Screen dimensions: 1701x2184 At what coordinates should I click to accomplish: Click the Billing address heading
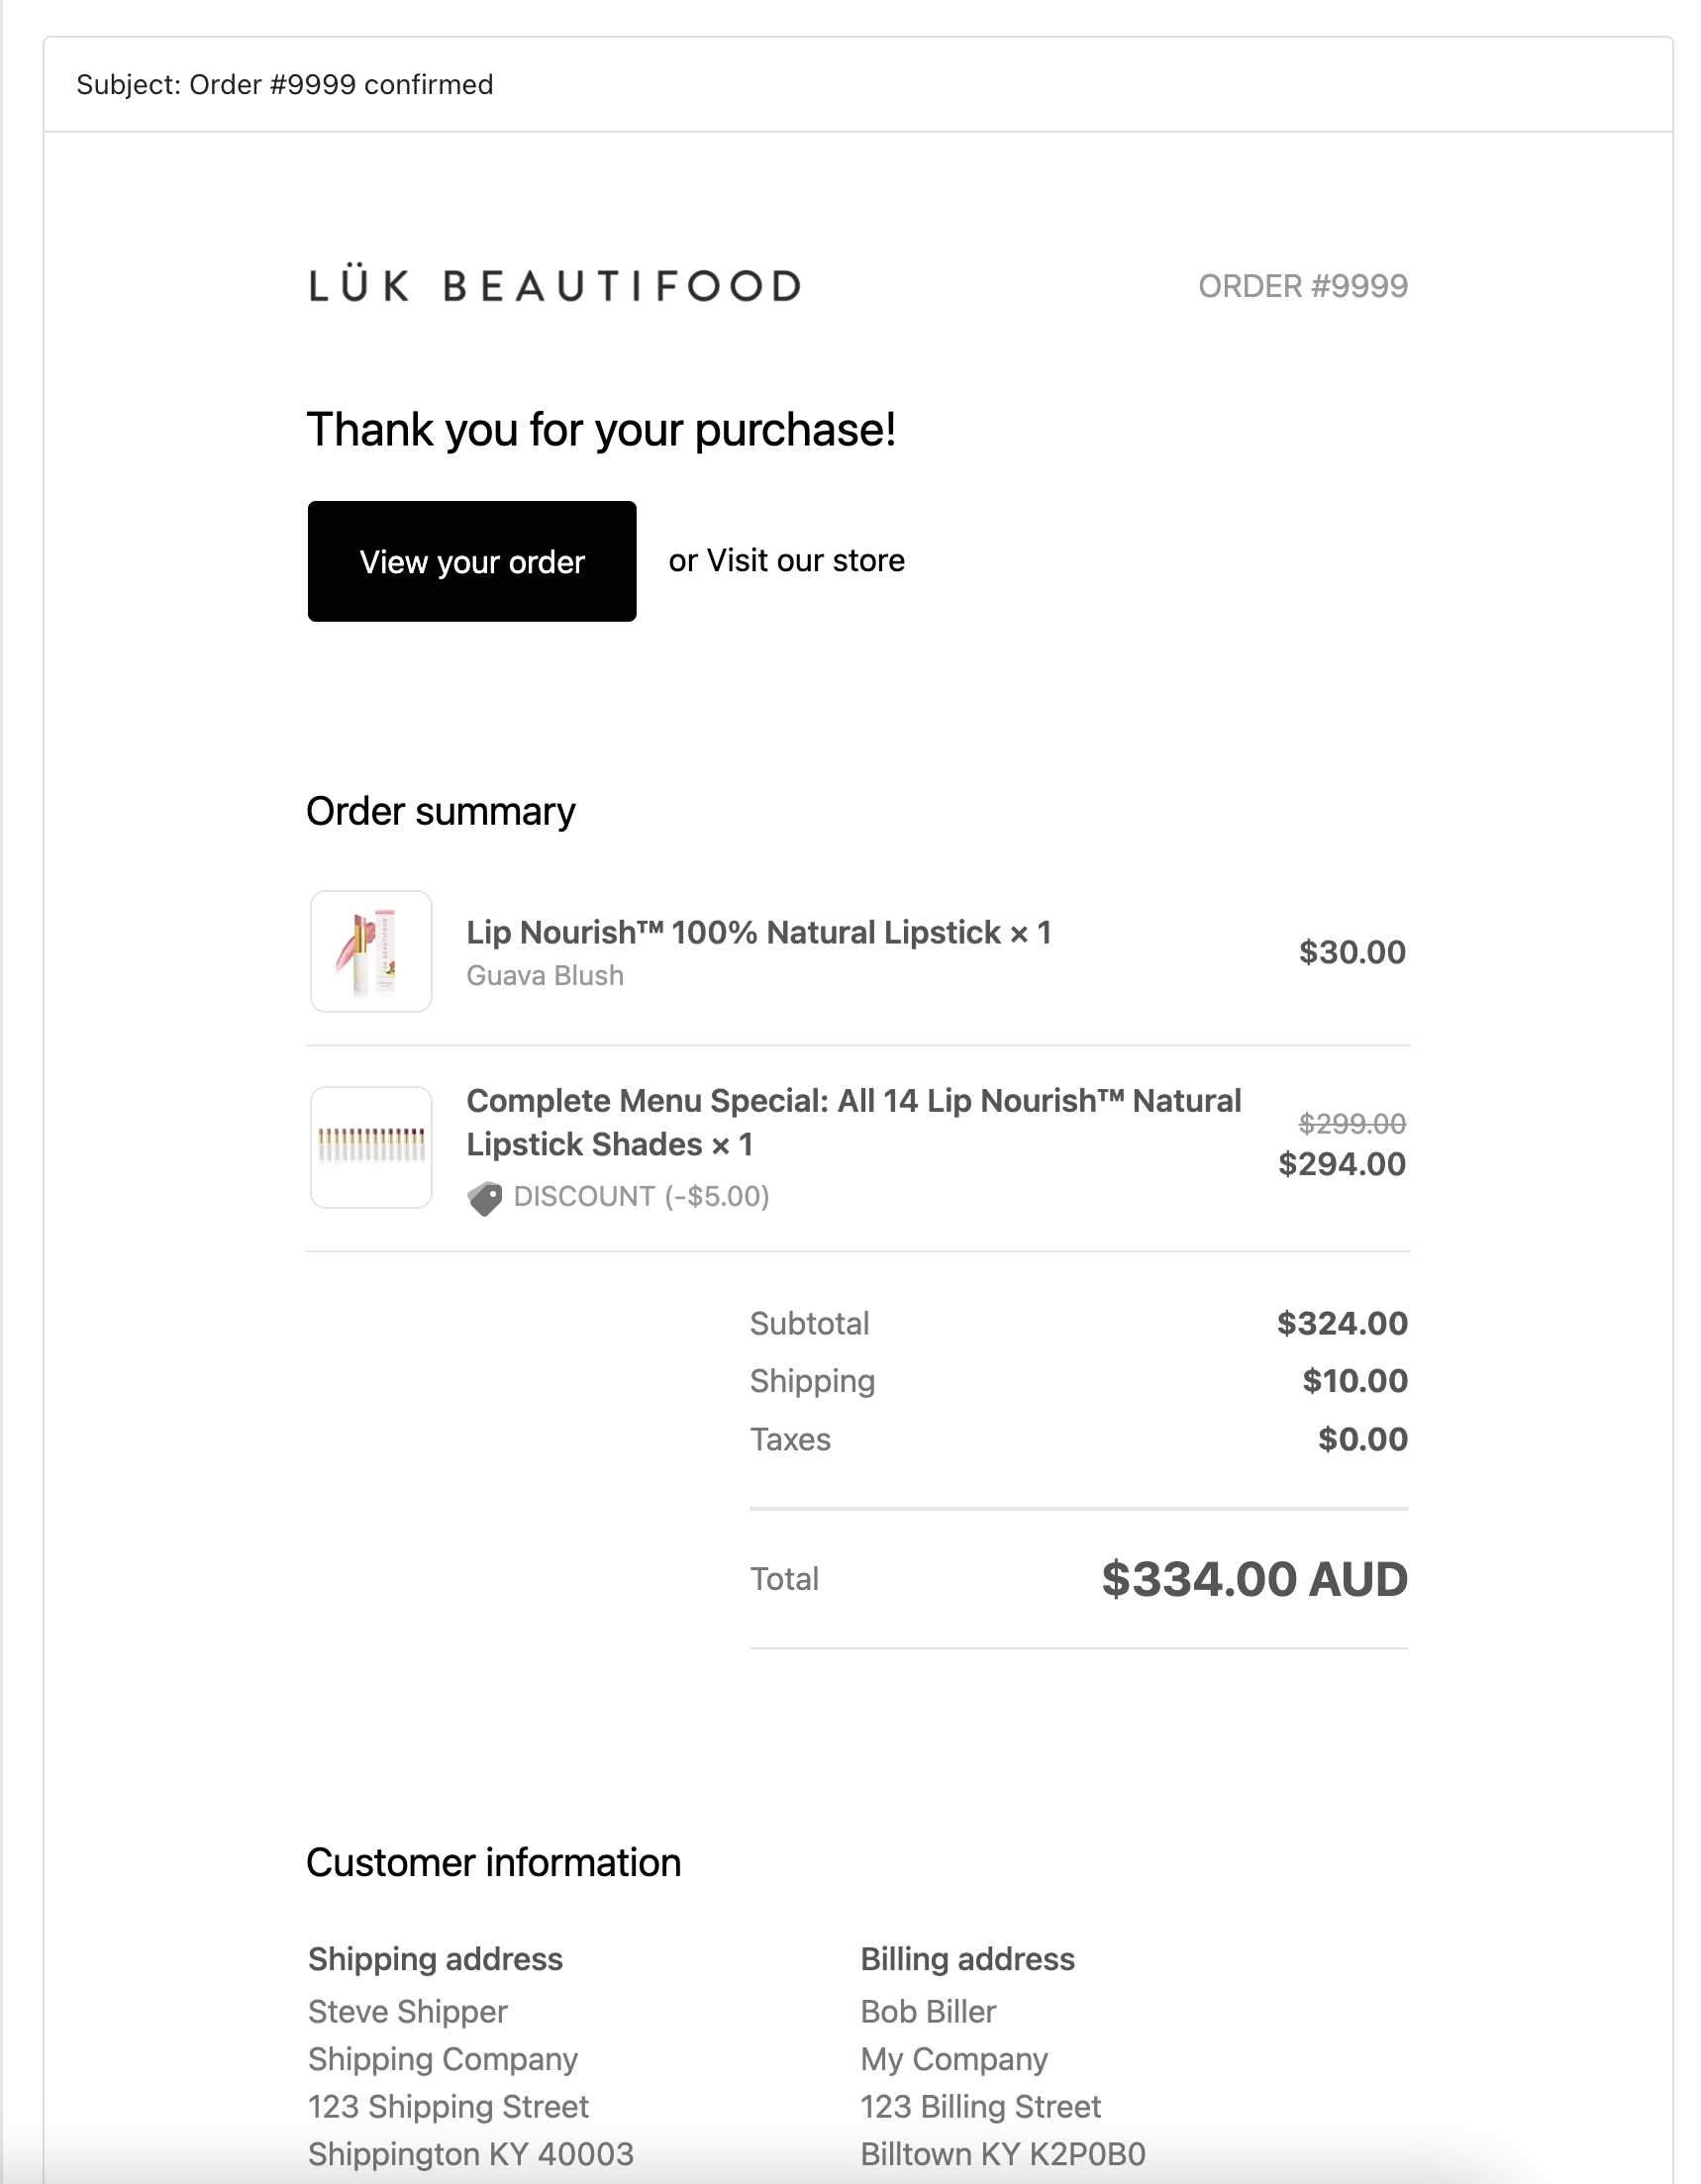(968, 1959)
